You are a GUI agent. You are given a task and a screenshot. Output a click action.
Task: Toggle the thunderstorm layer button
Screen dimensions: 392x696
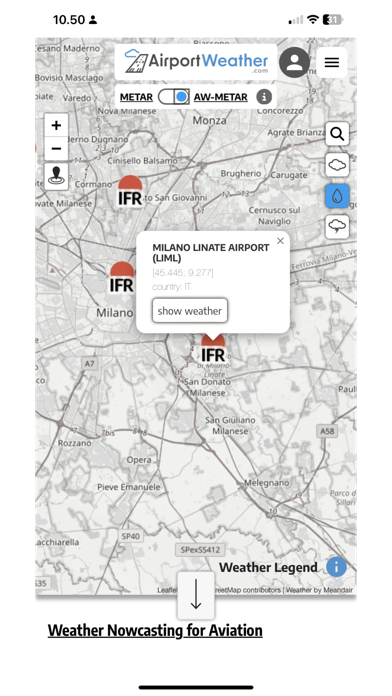click(337, 227)
